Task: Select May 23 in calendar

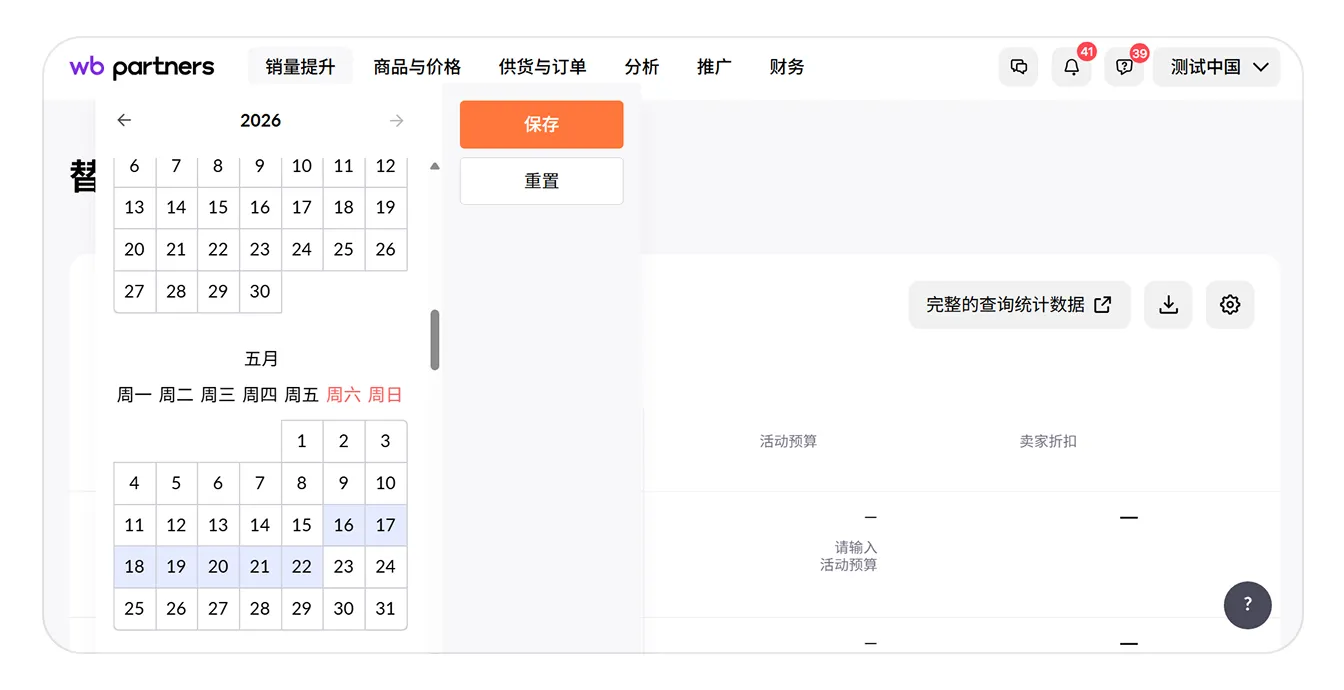Action: tap(344, 567)
